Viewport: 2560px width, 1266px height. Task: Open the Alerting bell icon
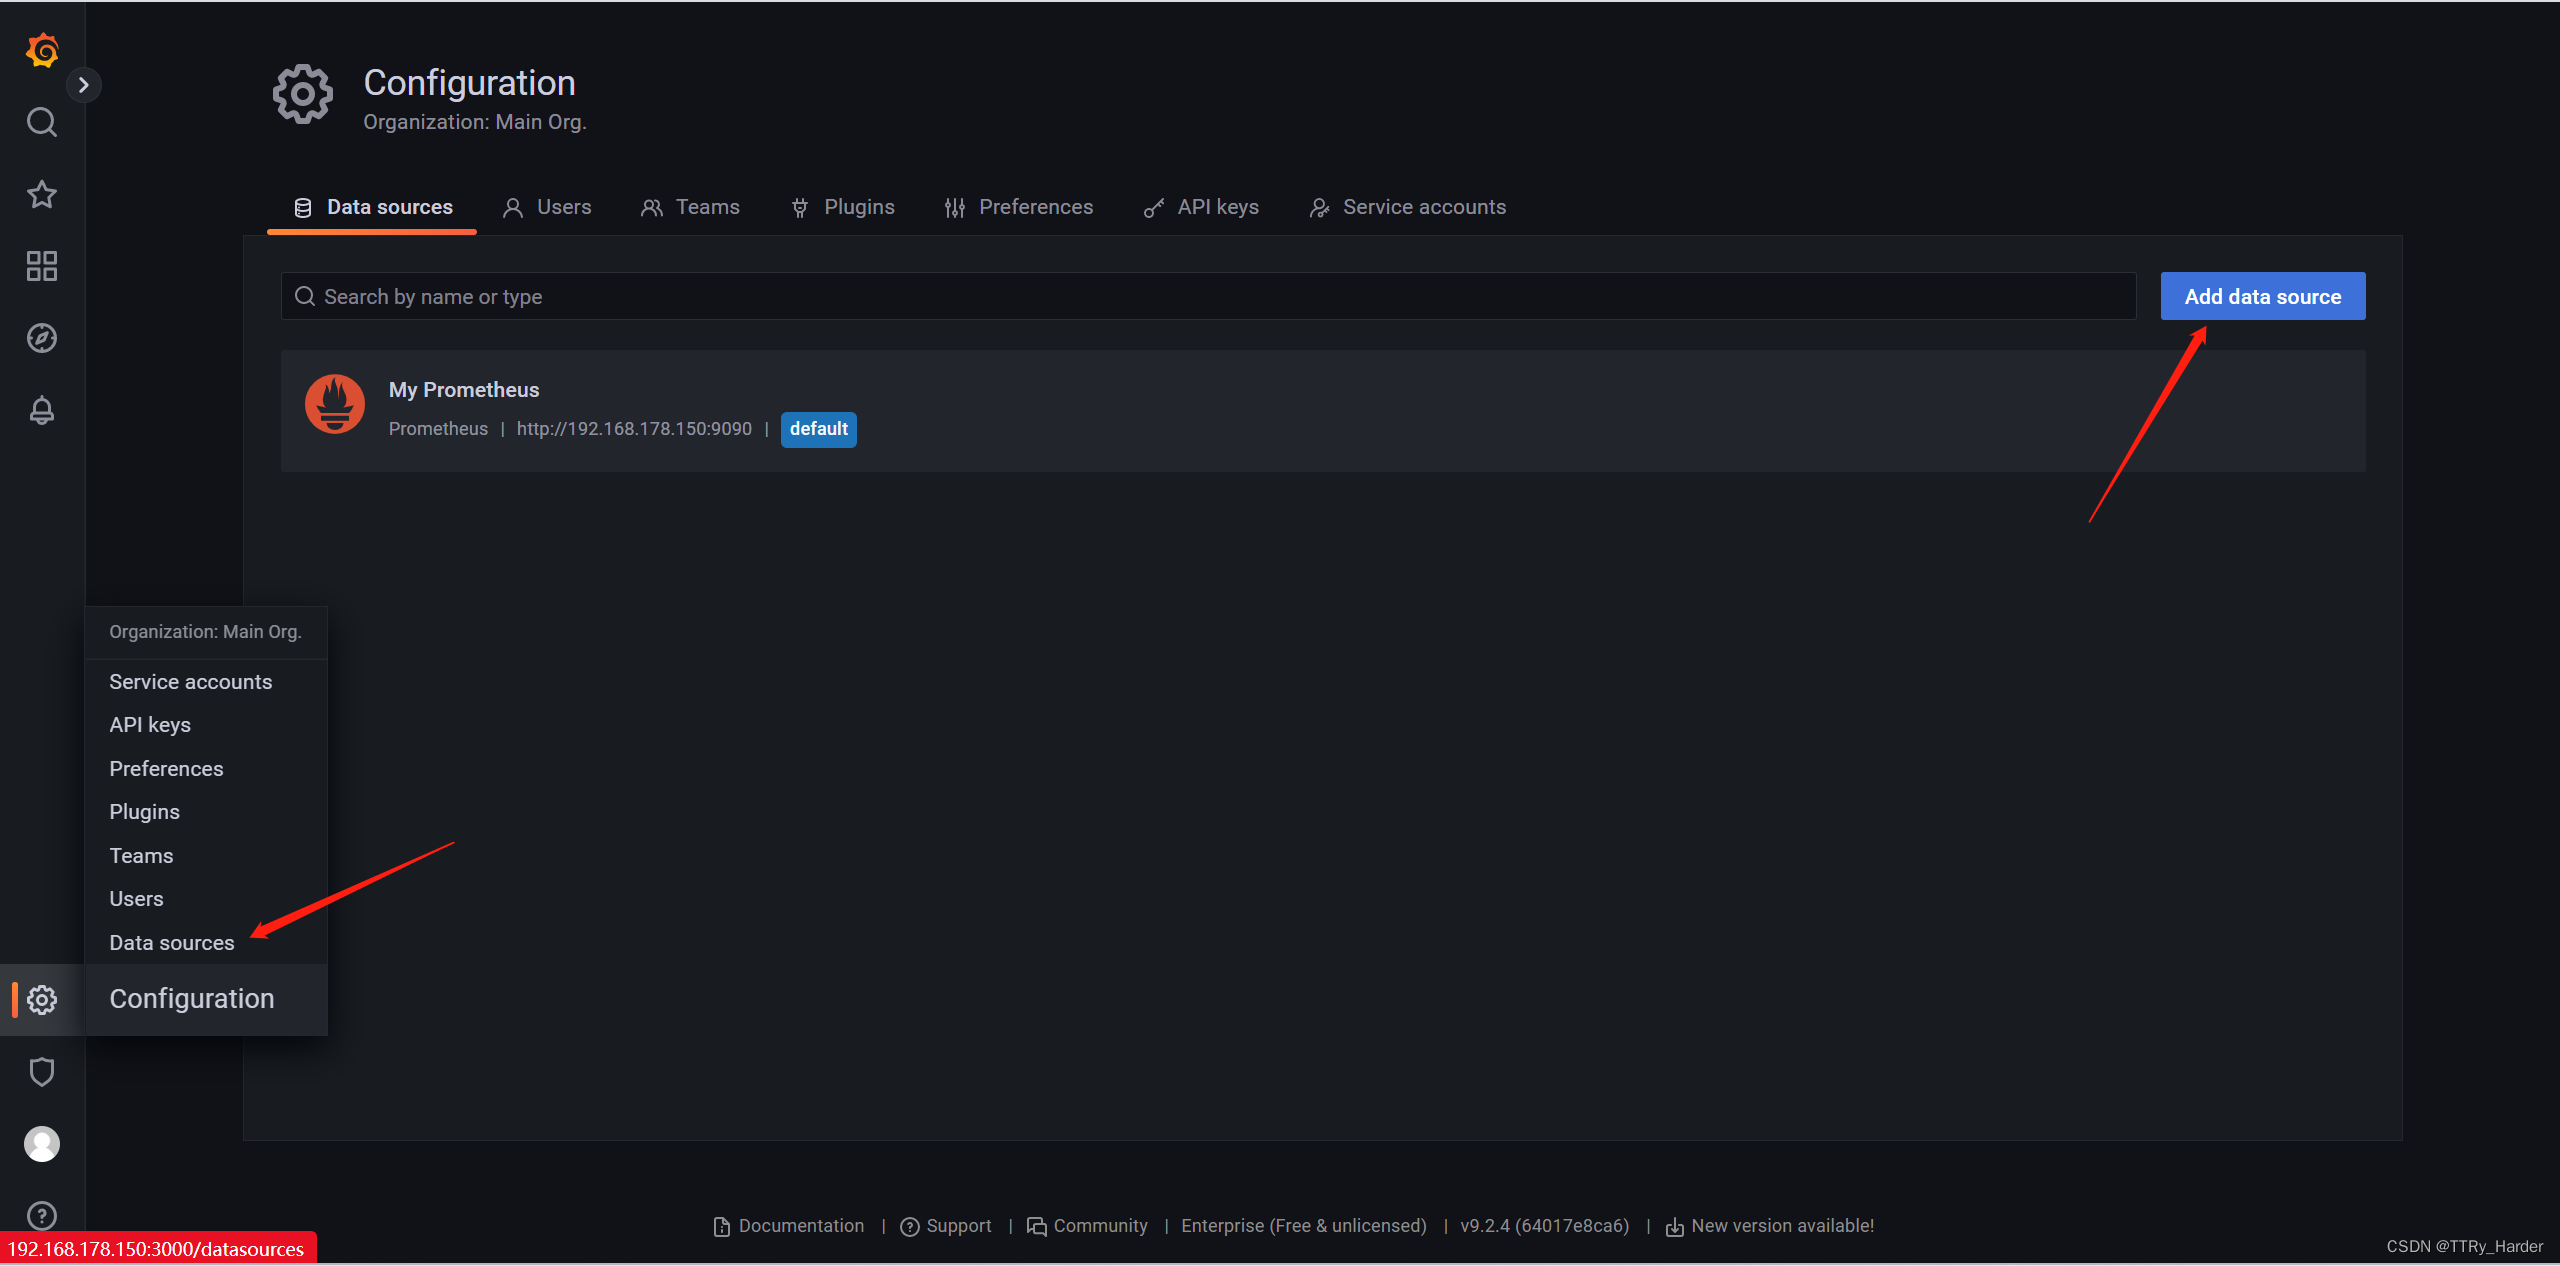tap(42, 410)
